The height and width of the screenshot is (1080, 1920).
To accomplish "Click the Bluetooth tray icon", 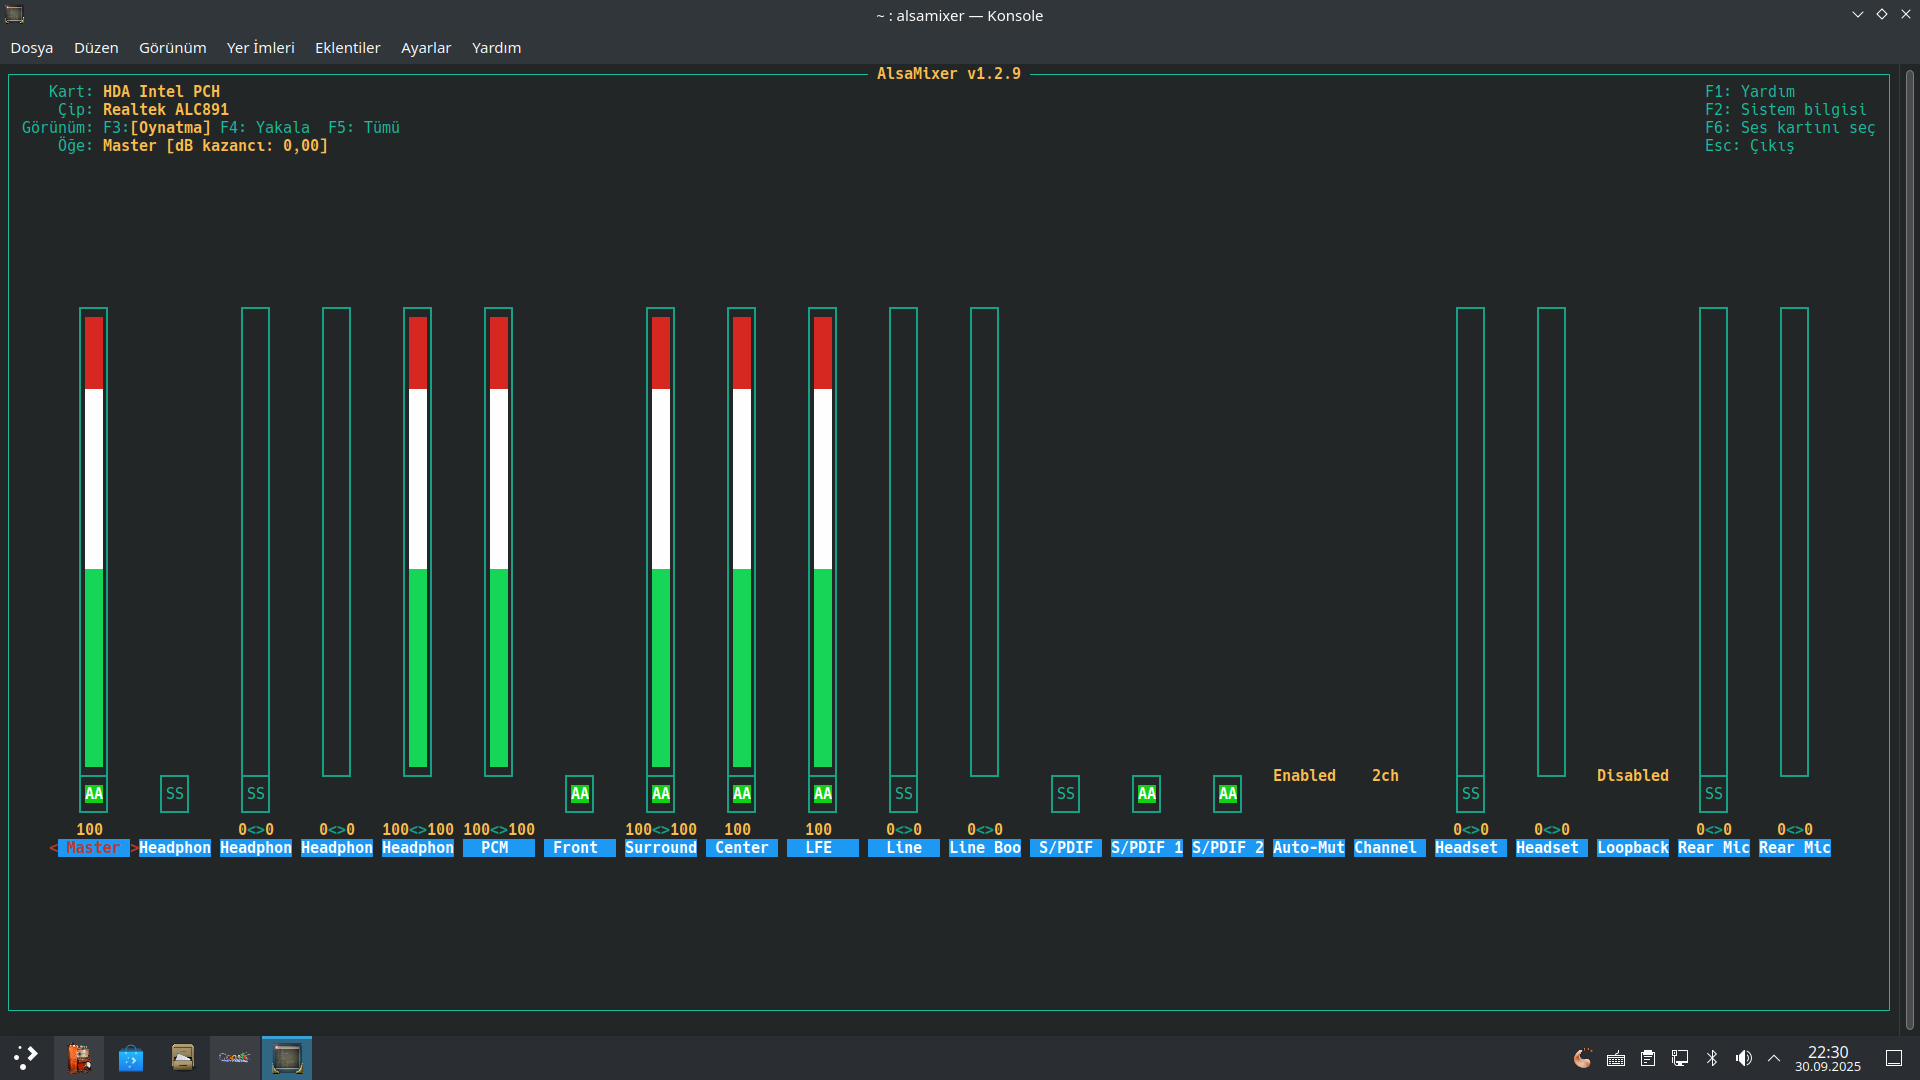I will pos(1712,1058).
